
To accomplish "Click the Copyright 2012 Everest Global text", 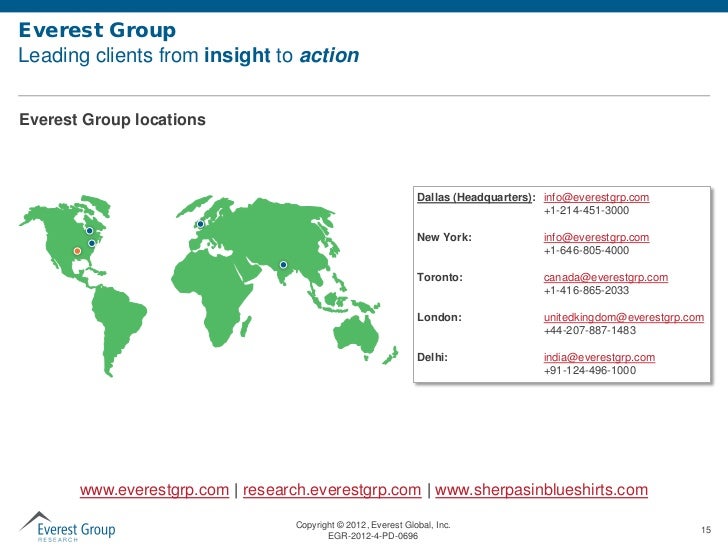I will click(373, 525).
